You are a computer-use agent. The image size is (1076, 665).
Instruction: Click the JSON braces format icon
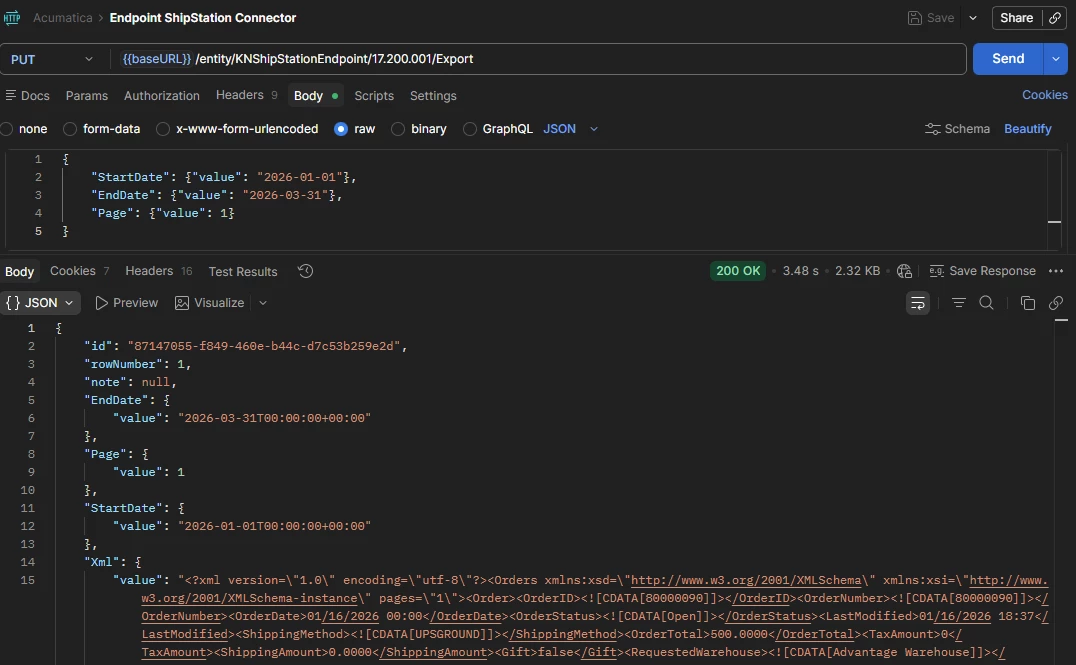12,303
